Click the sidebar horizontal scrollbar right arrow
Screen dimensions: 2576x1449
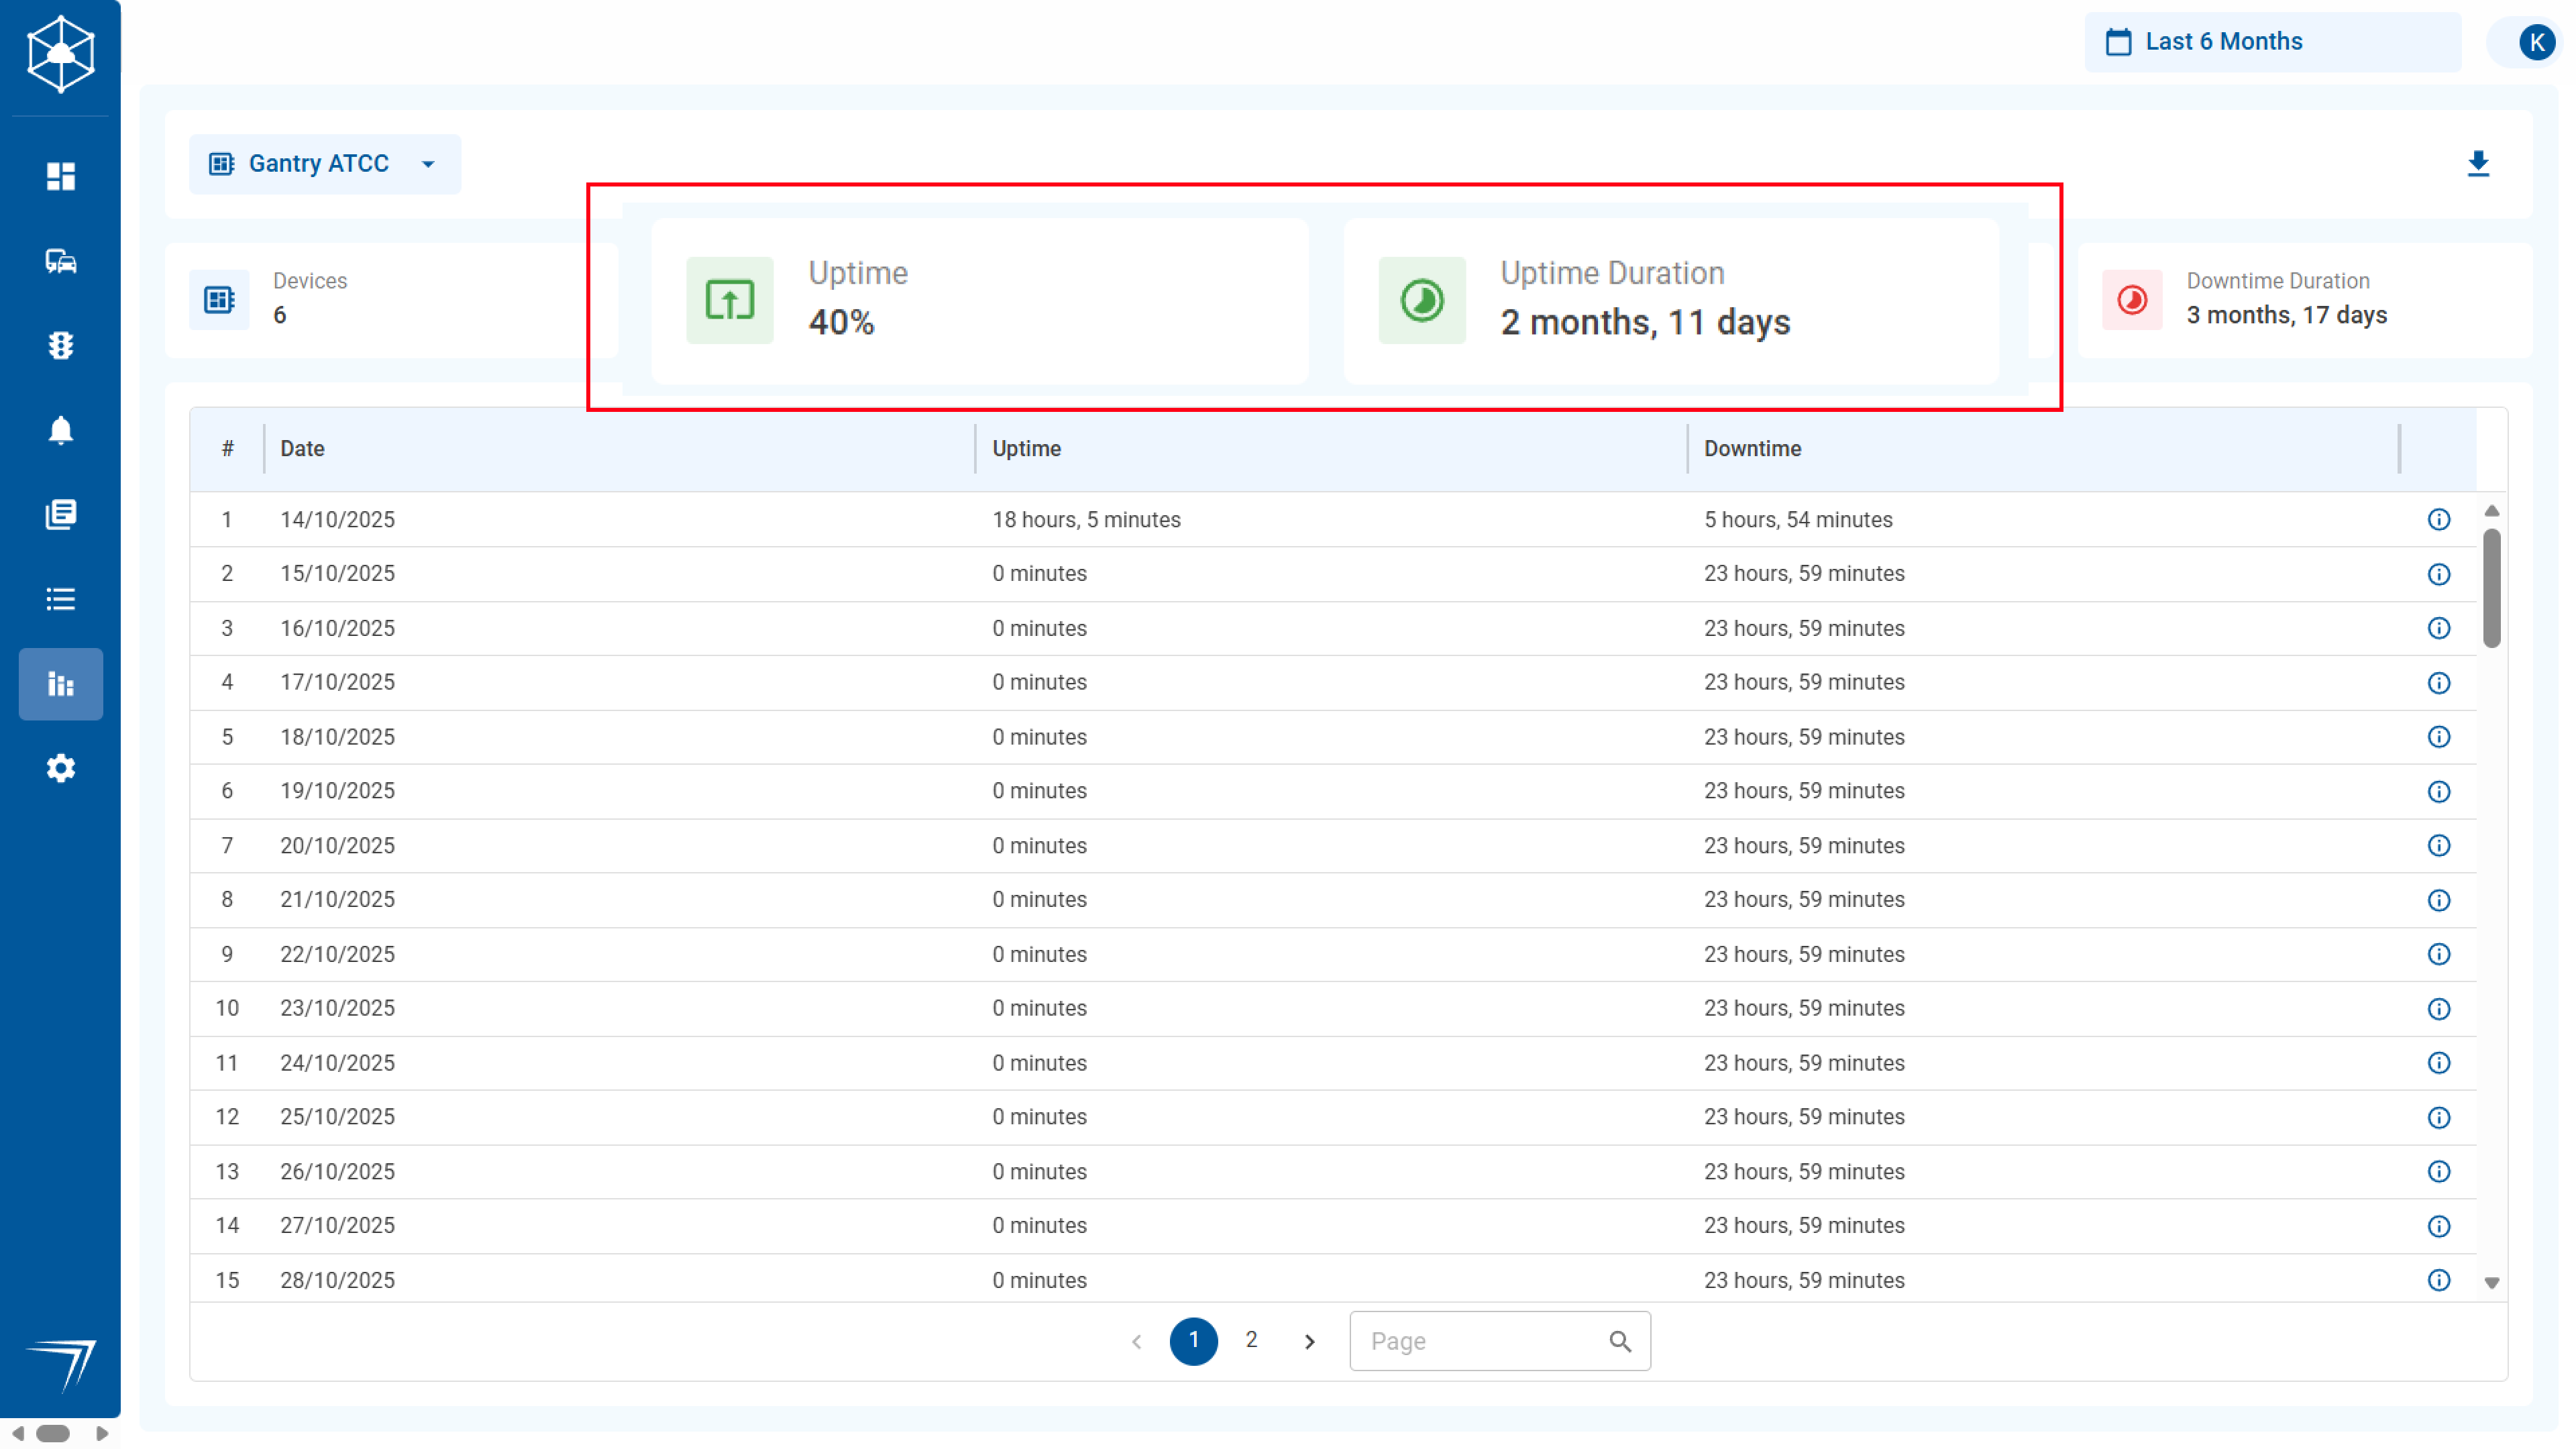pos(102,1433)
